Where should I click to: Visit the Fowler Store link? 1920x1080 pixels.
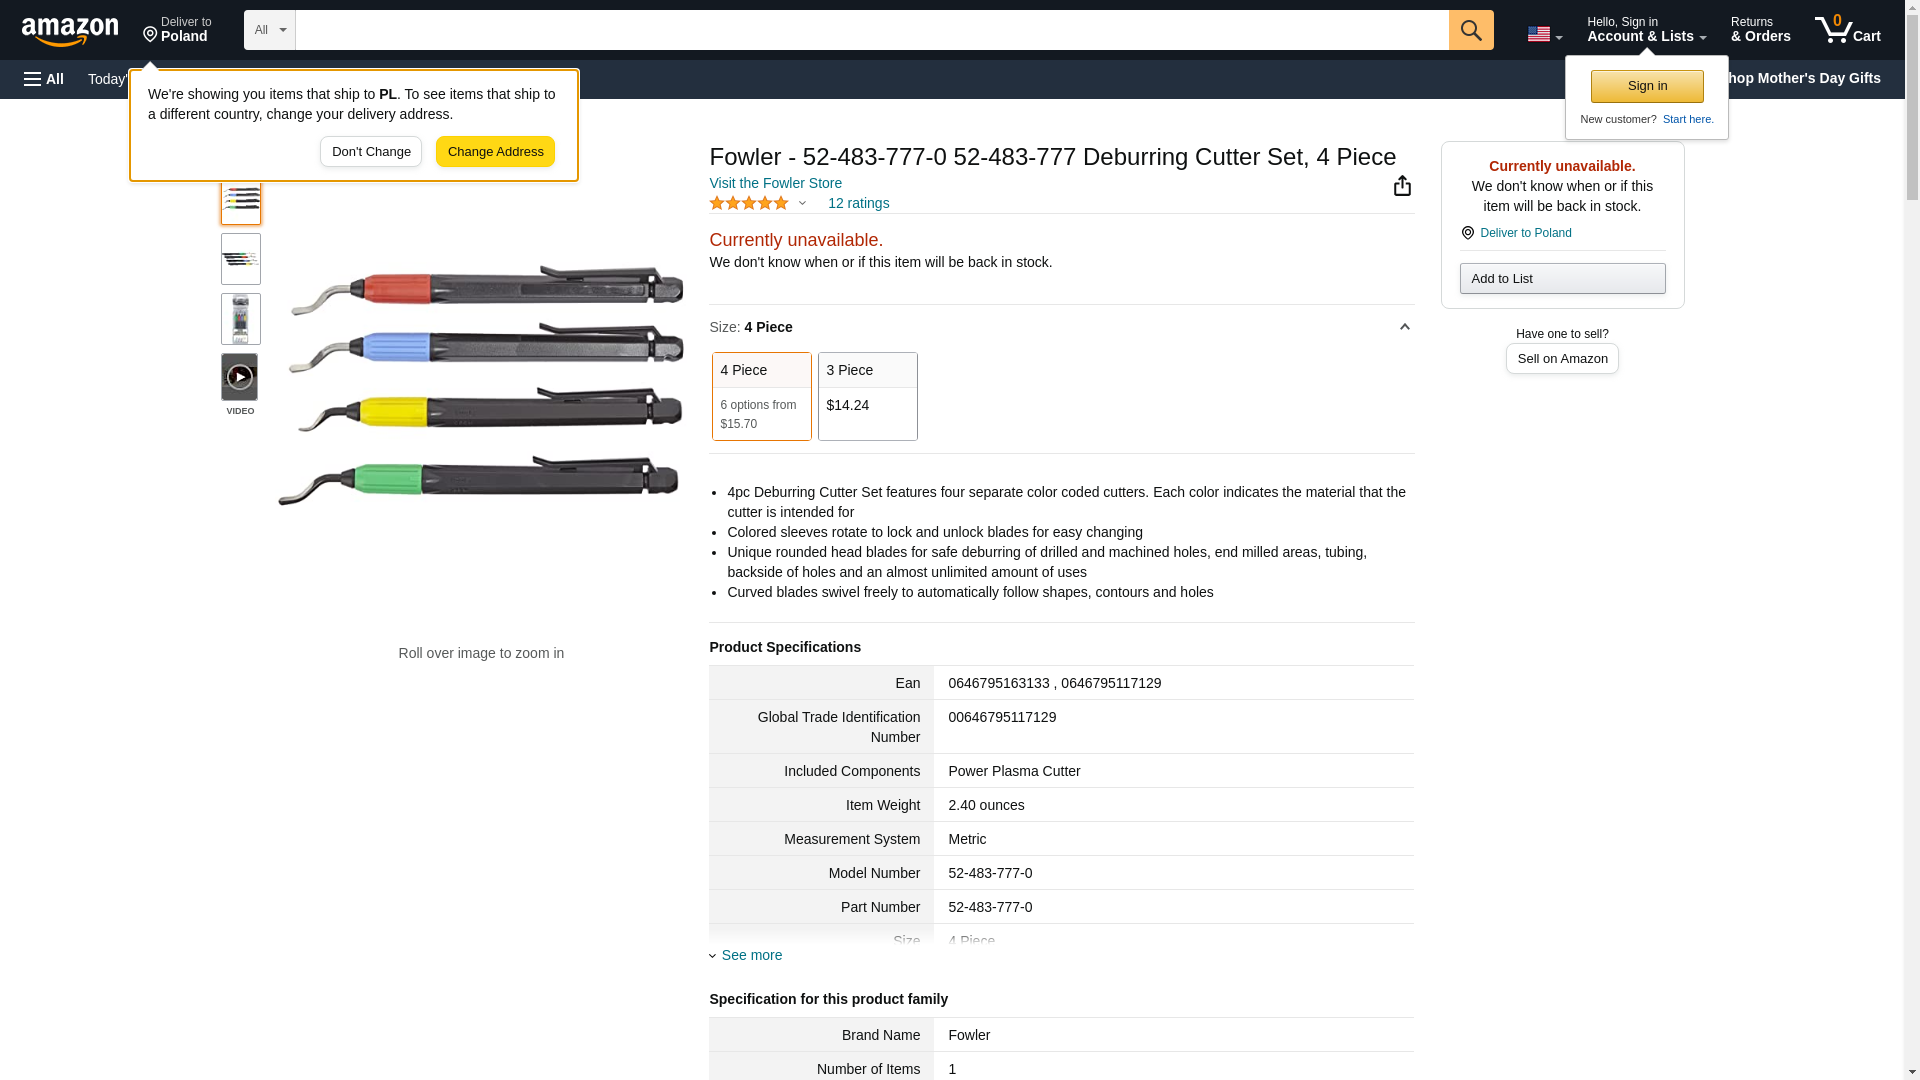pyautogui.click(x=775, y=183)
